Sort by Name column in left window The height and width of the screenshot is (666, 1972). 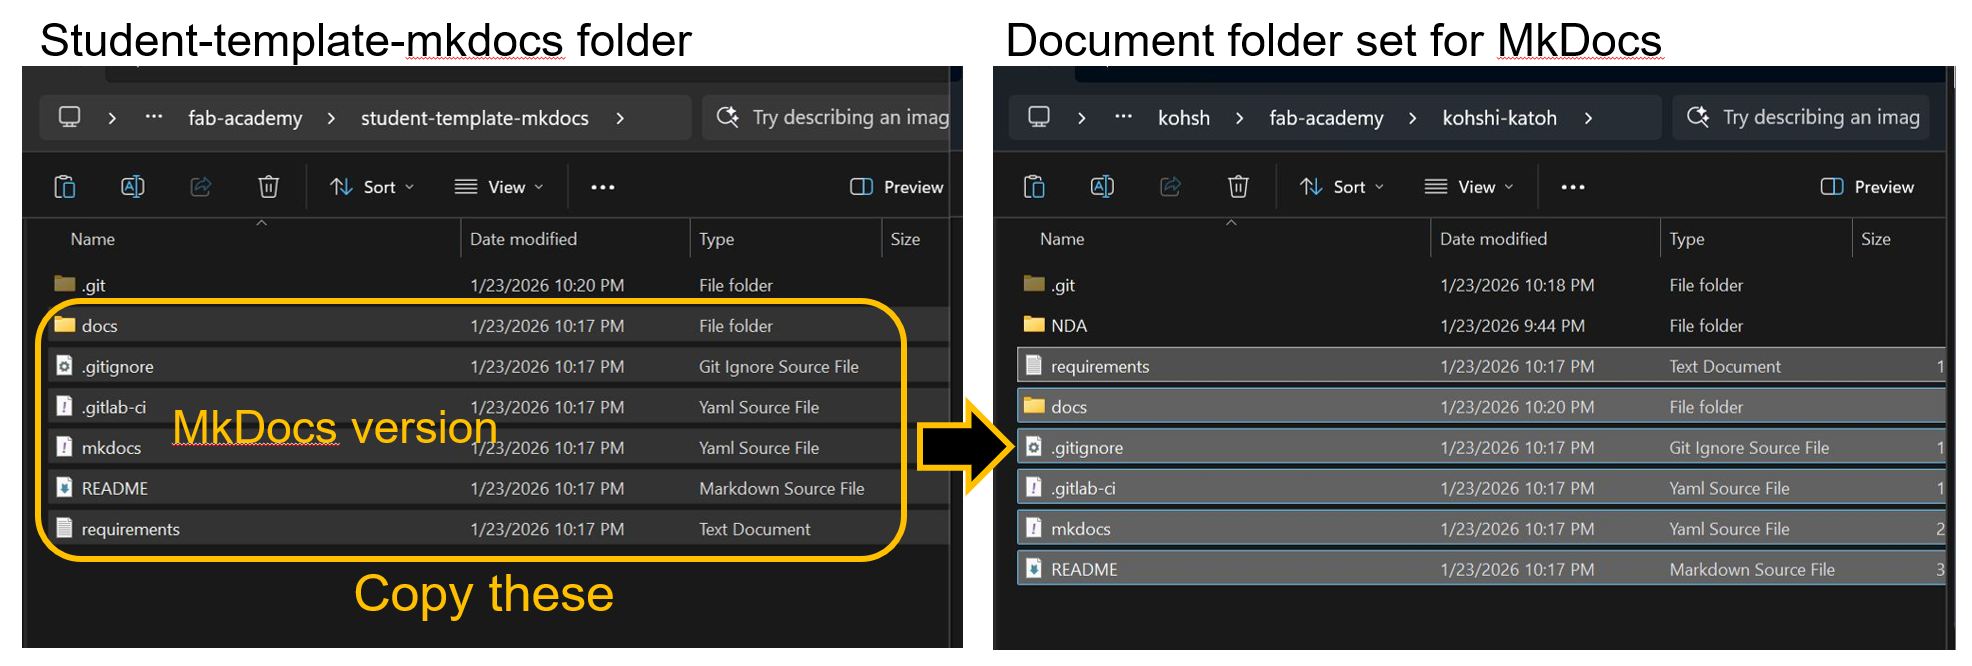pos(93,239)
